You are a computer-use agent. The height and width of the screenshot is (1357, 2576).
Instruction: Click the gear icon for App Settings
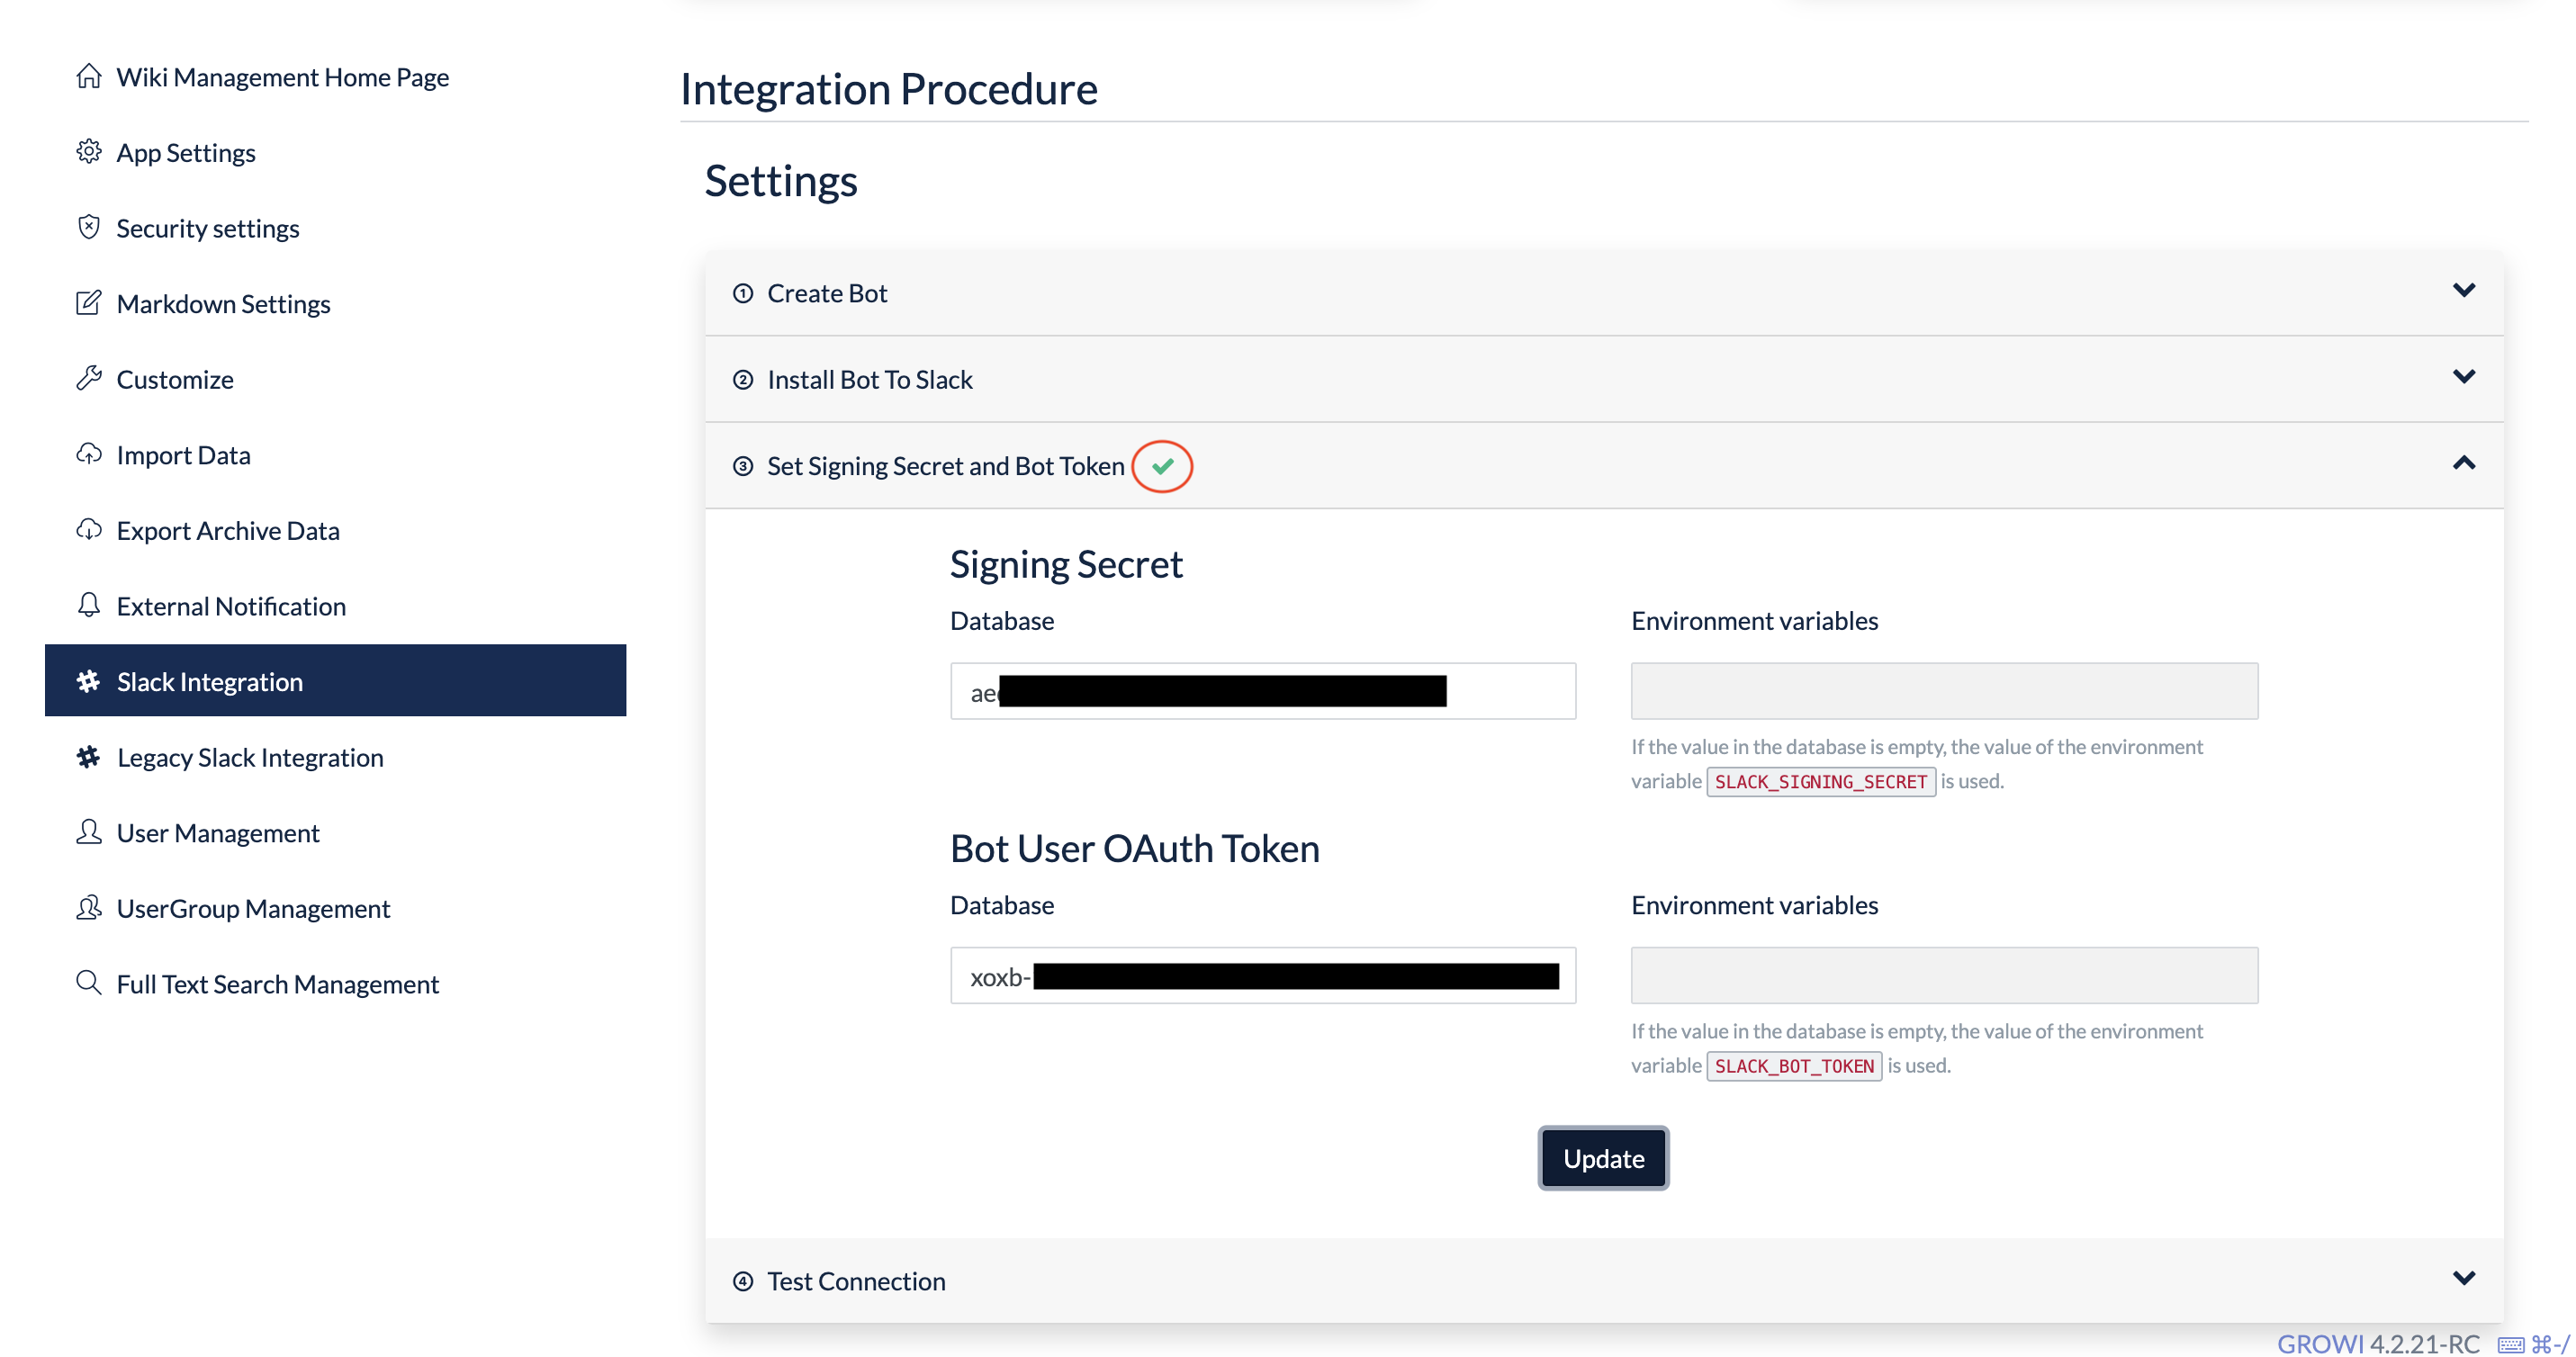pos(88,152)
